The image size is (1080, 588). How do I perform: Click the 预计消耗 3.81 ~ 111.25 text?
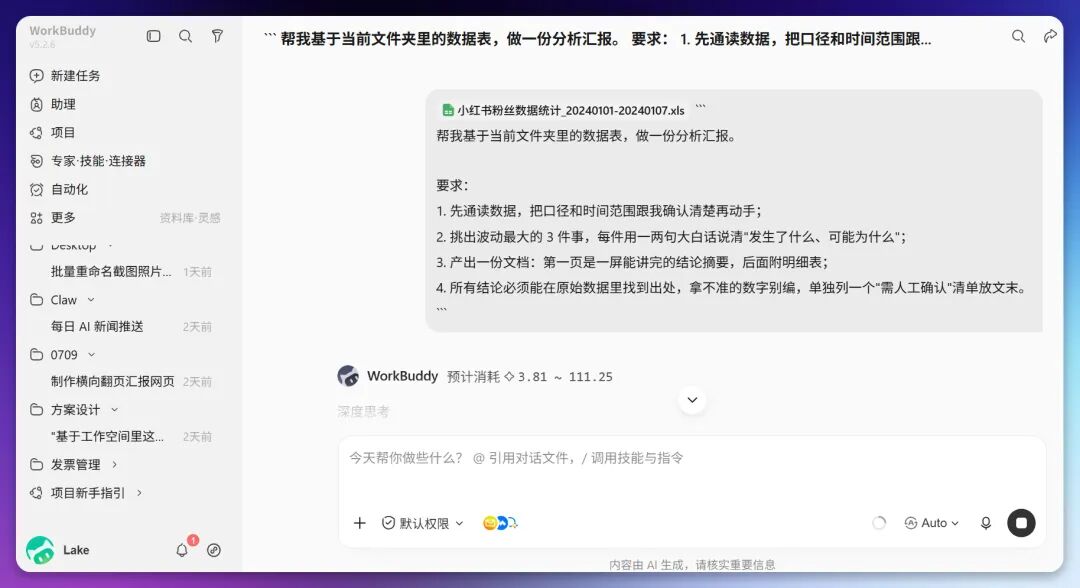pyautogui.click(x=530, y=377)
